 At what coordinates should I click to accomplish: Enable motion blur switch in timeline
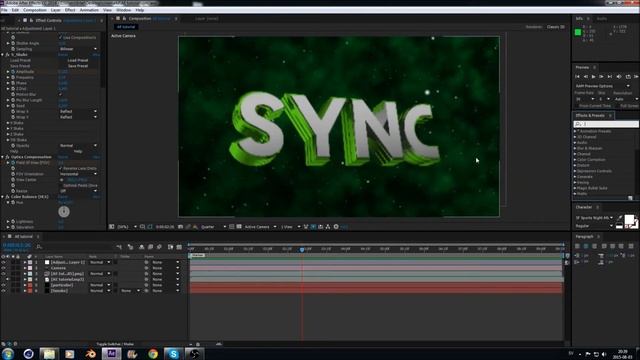[160, 247]
